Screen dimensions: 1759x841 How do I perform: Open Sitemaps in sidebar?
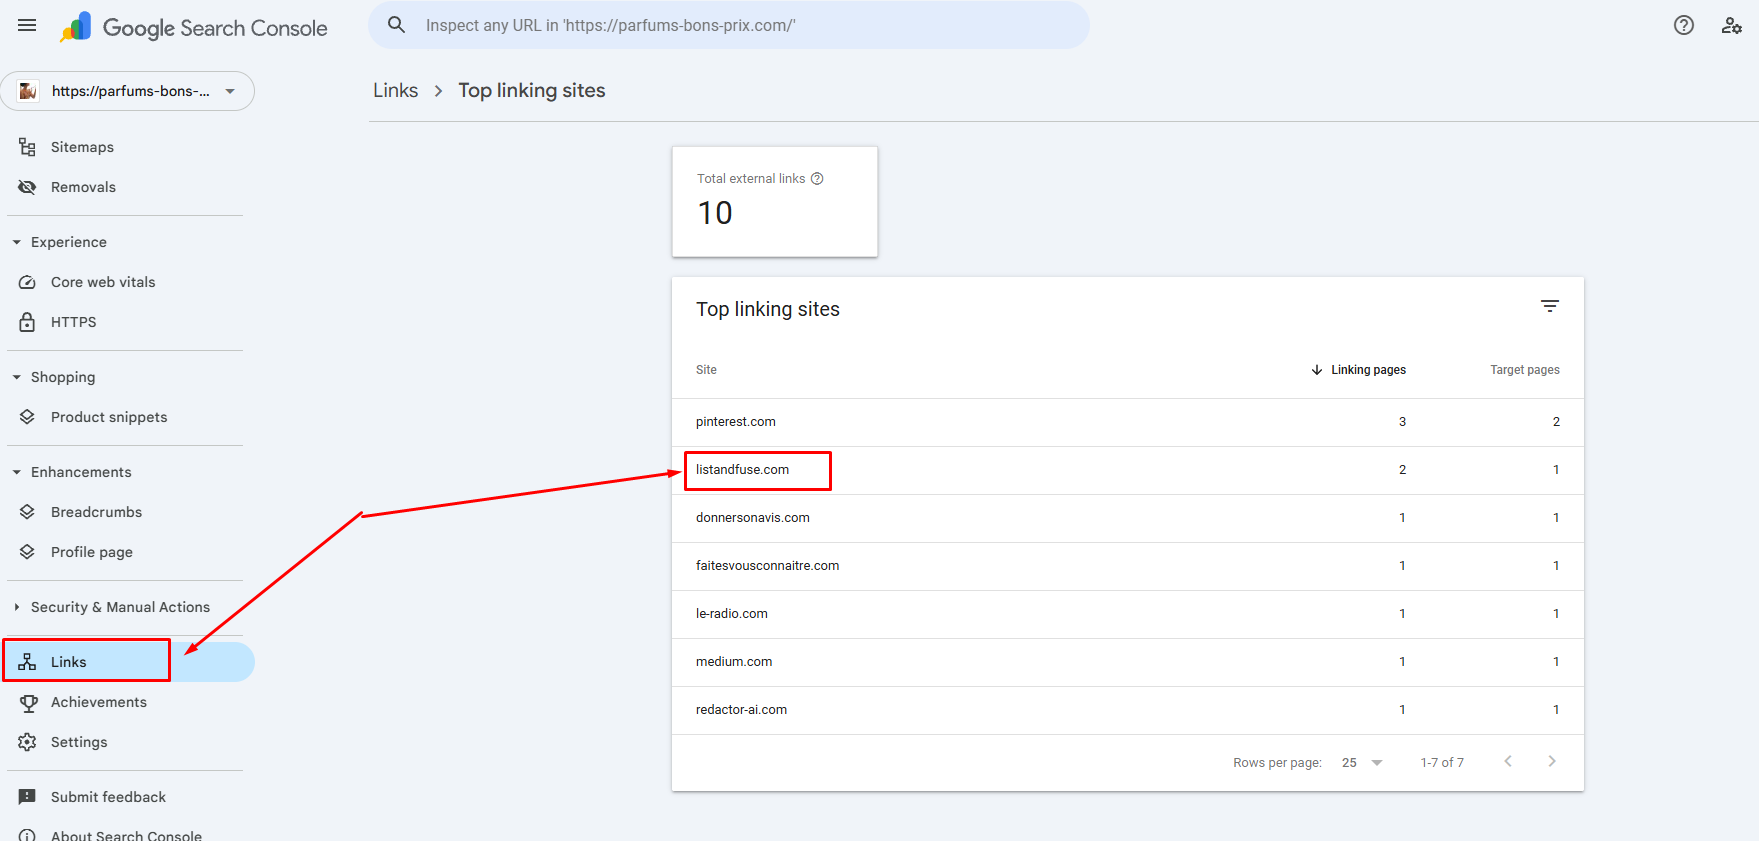[x=82, y=147]
